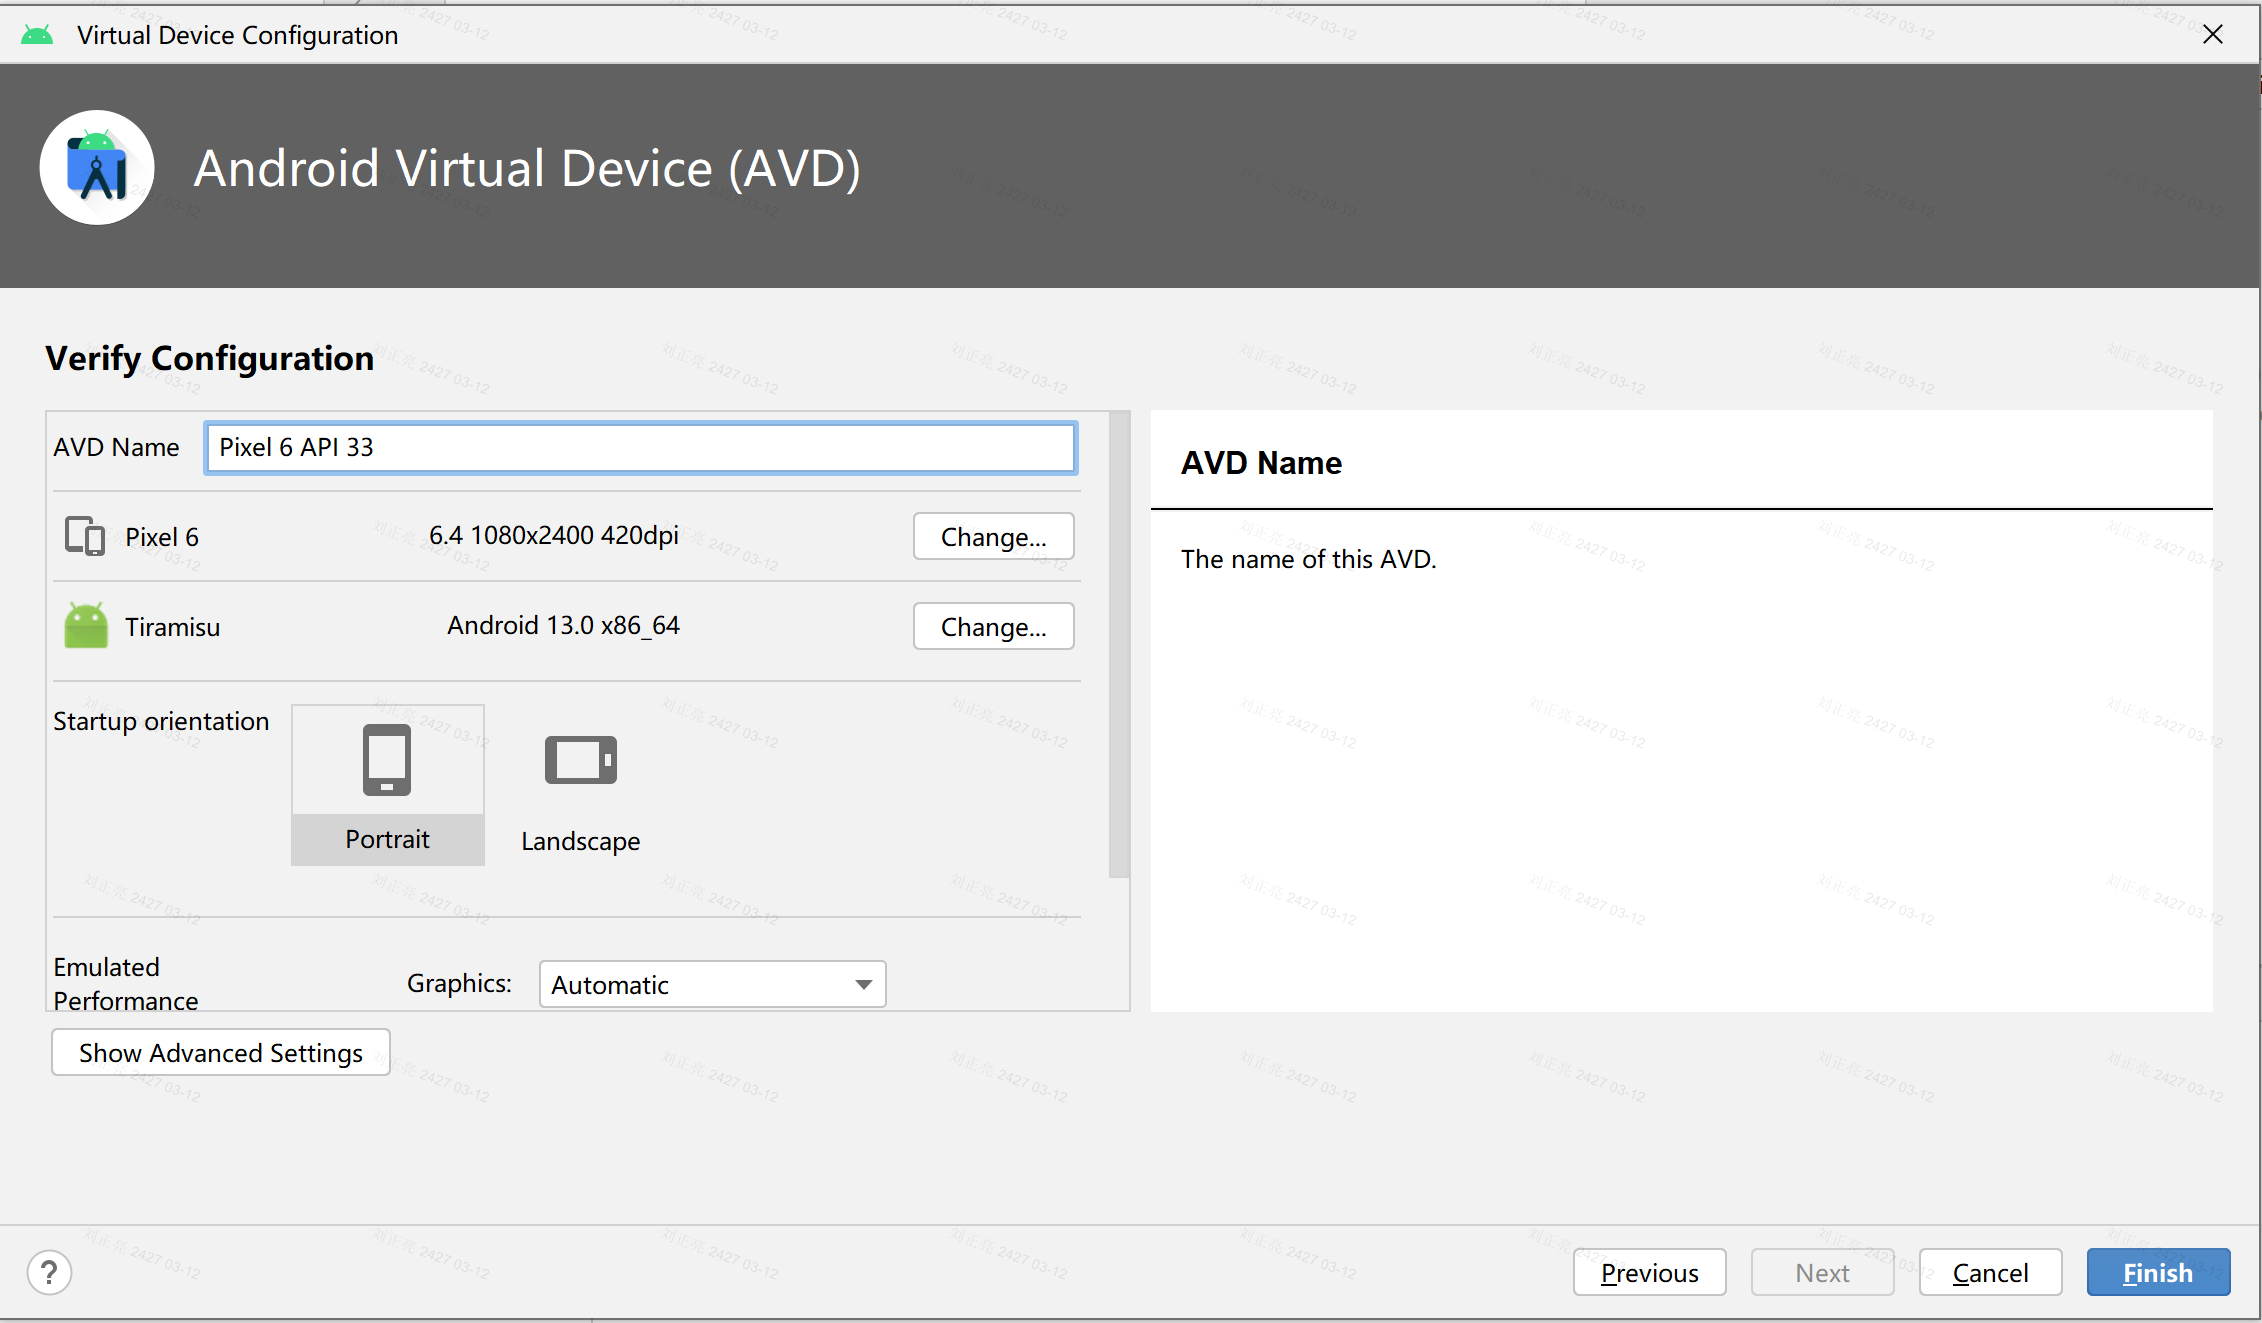Close the Virtual Device Configuration dialog
The image size is (2262, 1323).
coord(2213,35)
